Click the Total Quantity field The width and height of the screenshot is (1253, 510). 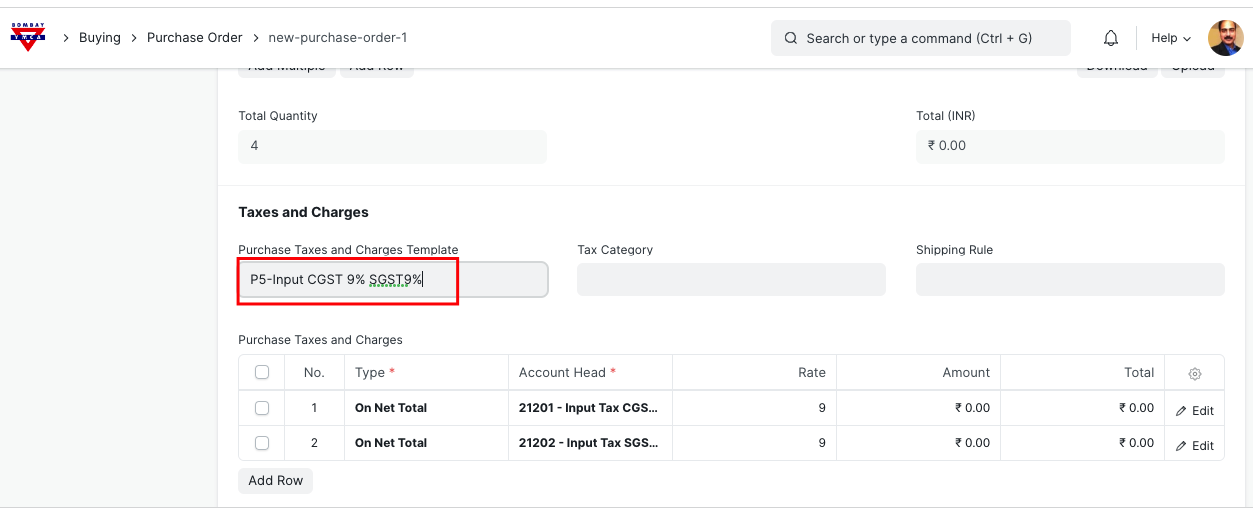click(392, 146)
